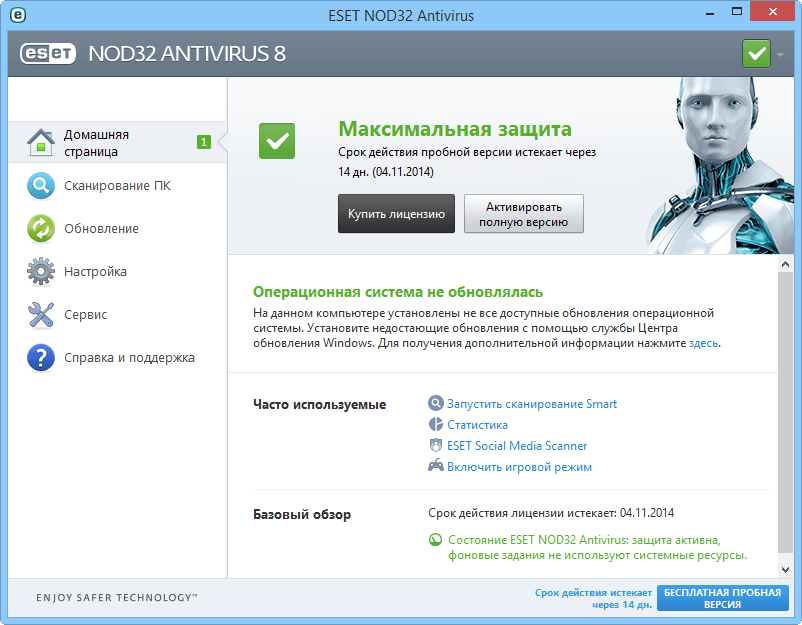The image size is (802, 625).
Task: Click the gamepad icon for игровой режим
Action: pos(435,466)
